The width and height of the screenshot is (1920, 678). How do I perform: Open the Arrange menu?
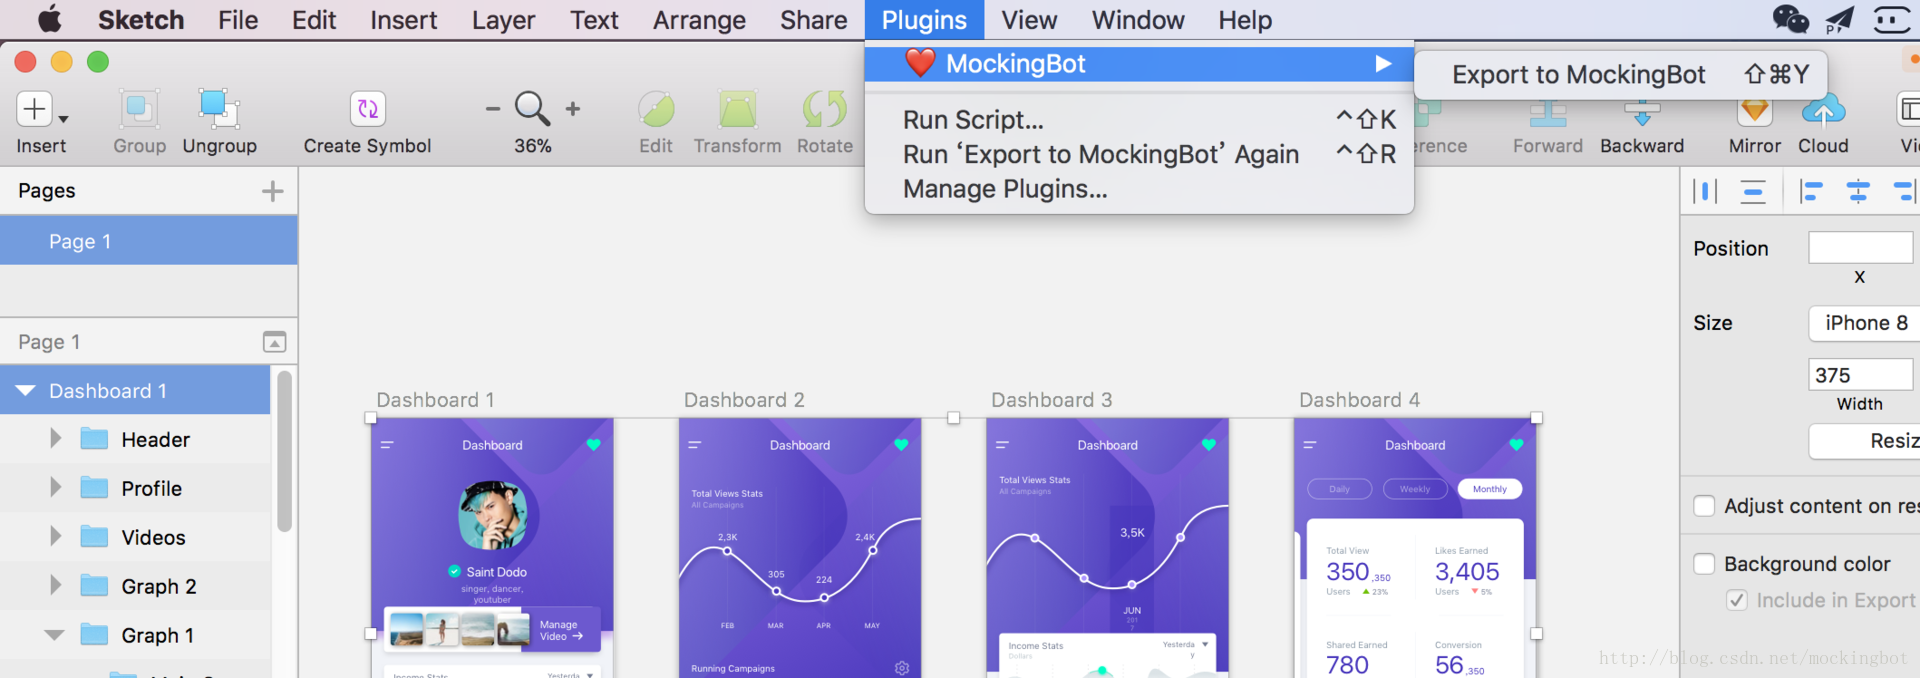699,20
